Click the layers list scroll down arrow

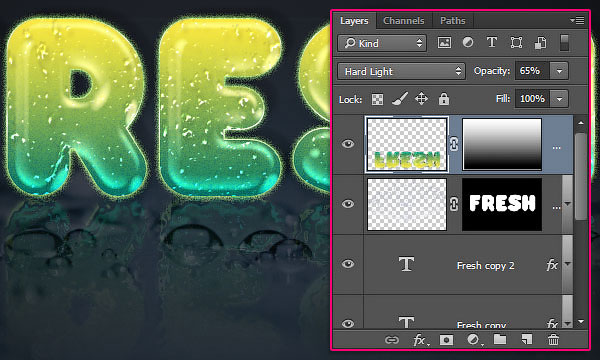[x=581, y=322]
